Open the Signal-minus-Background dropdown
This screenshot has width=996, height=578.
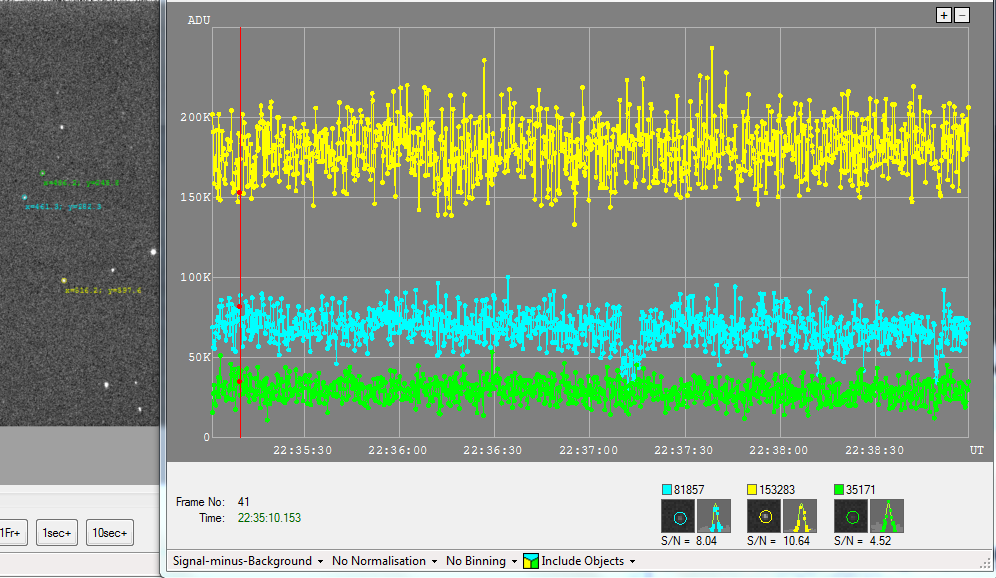tap(248, 561)
